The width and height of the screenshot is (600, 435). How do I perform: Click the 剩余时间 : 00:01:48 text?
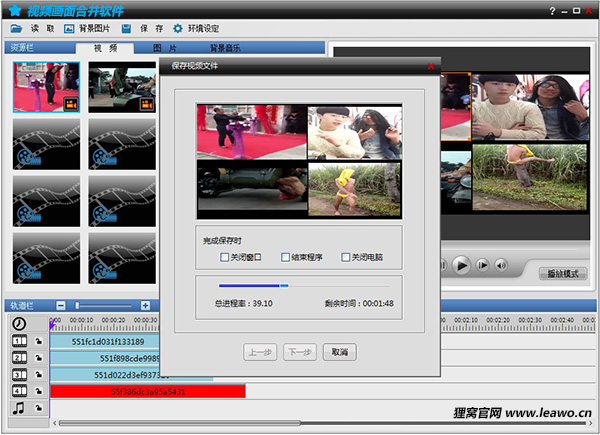359,303
